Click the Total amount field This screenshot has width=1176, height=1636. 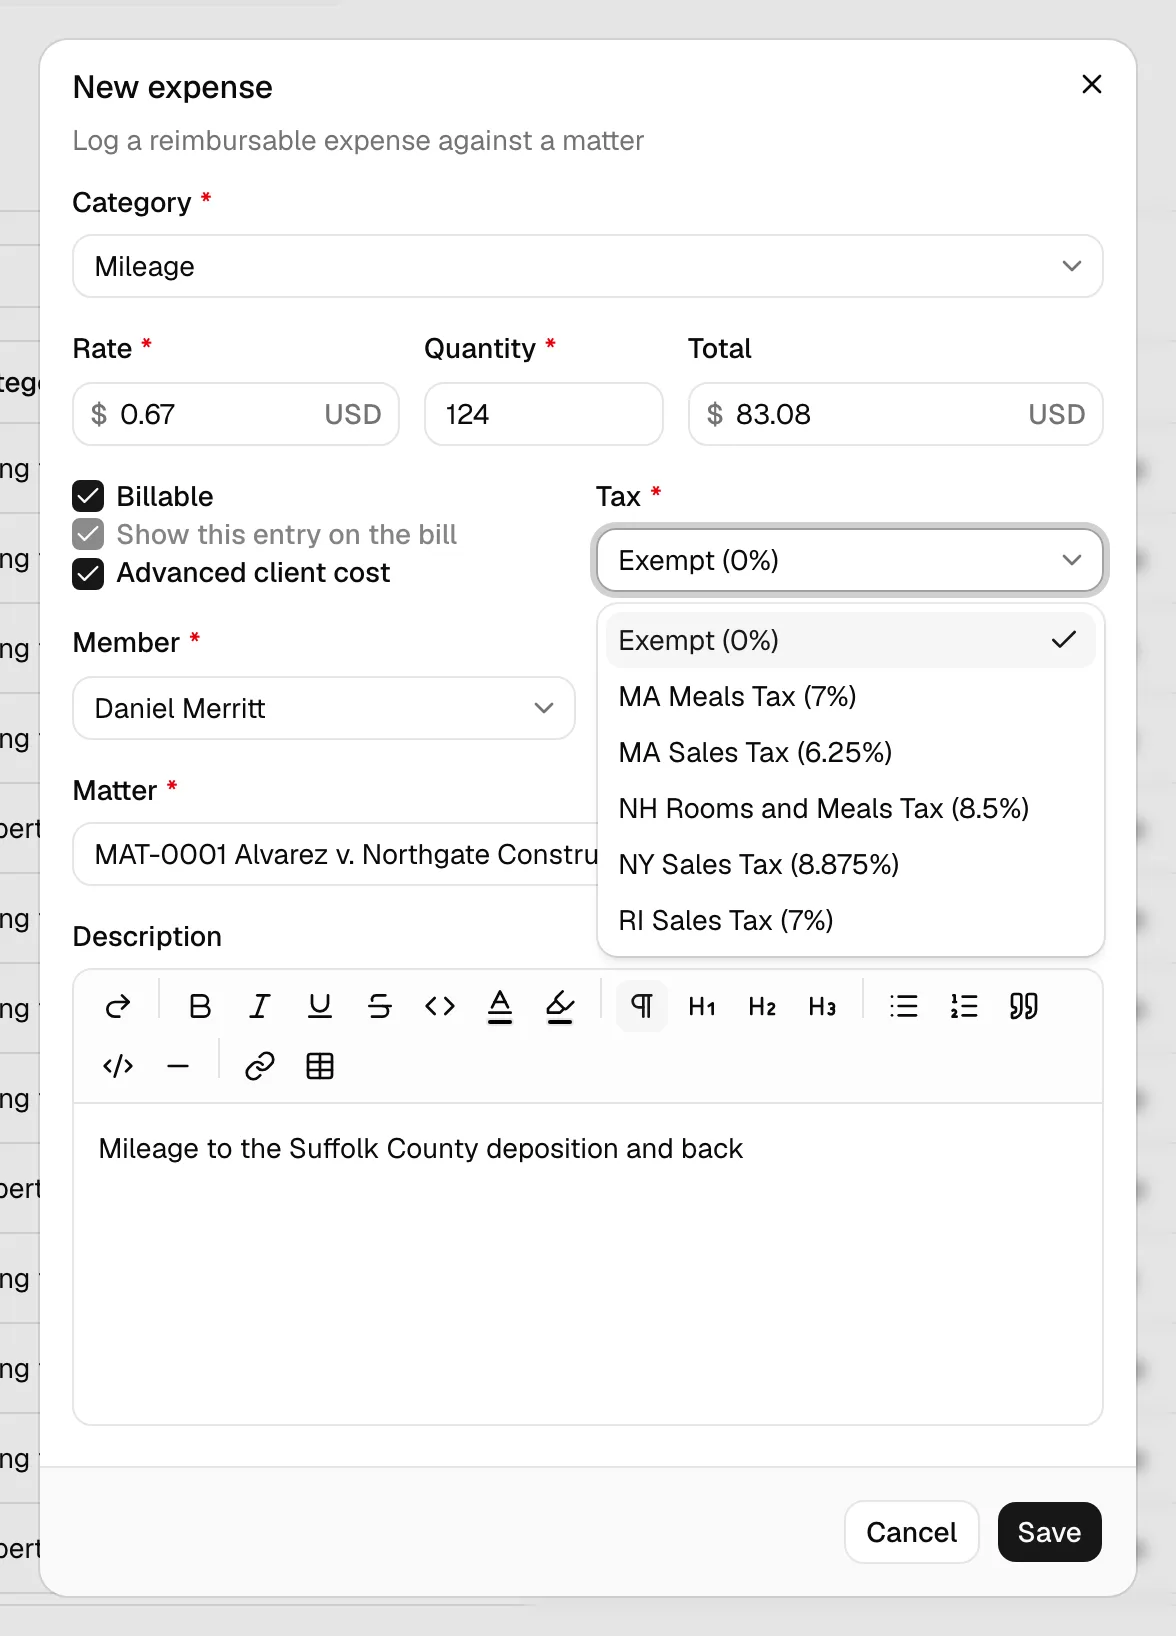(896, 414)
